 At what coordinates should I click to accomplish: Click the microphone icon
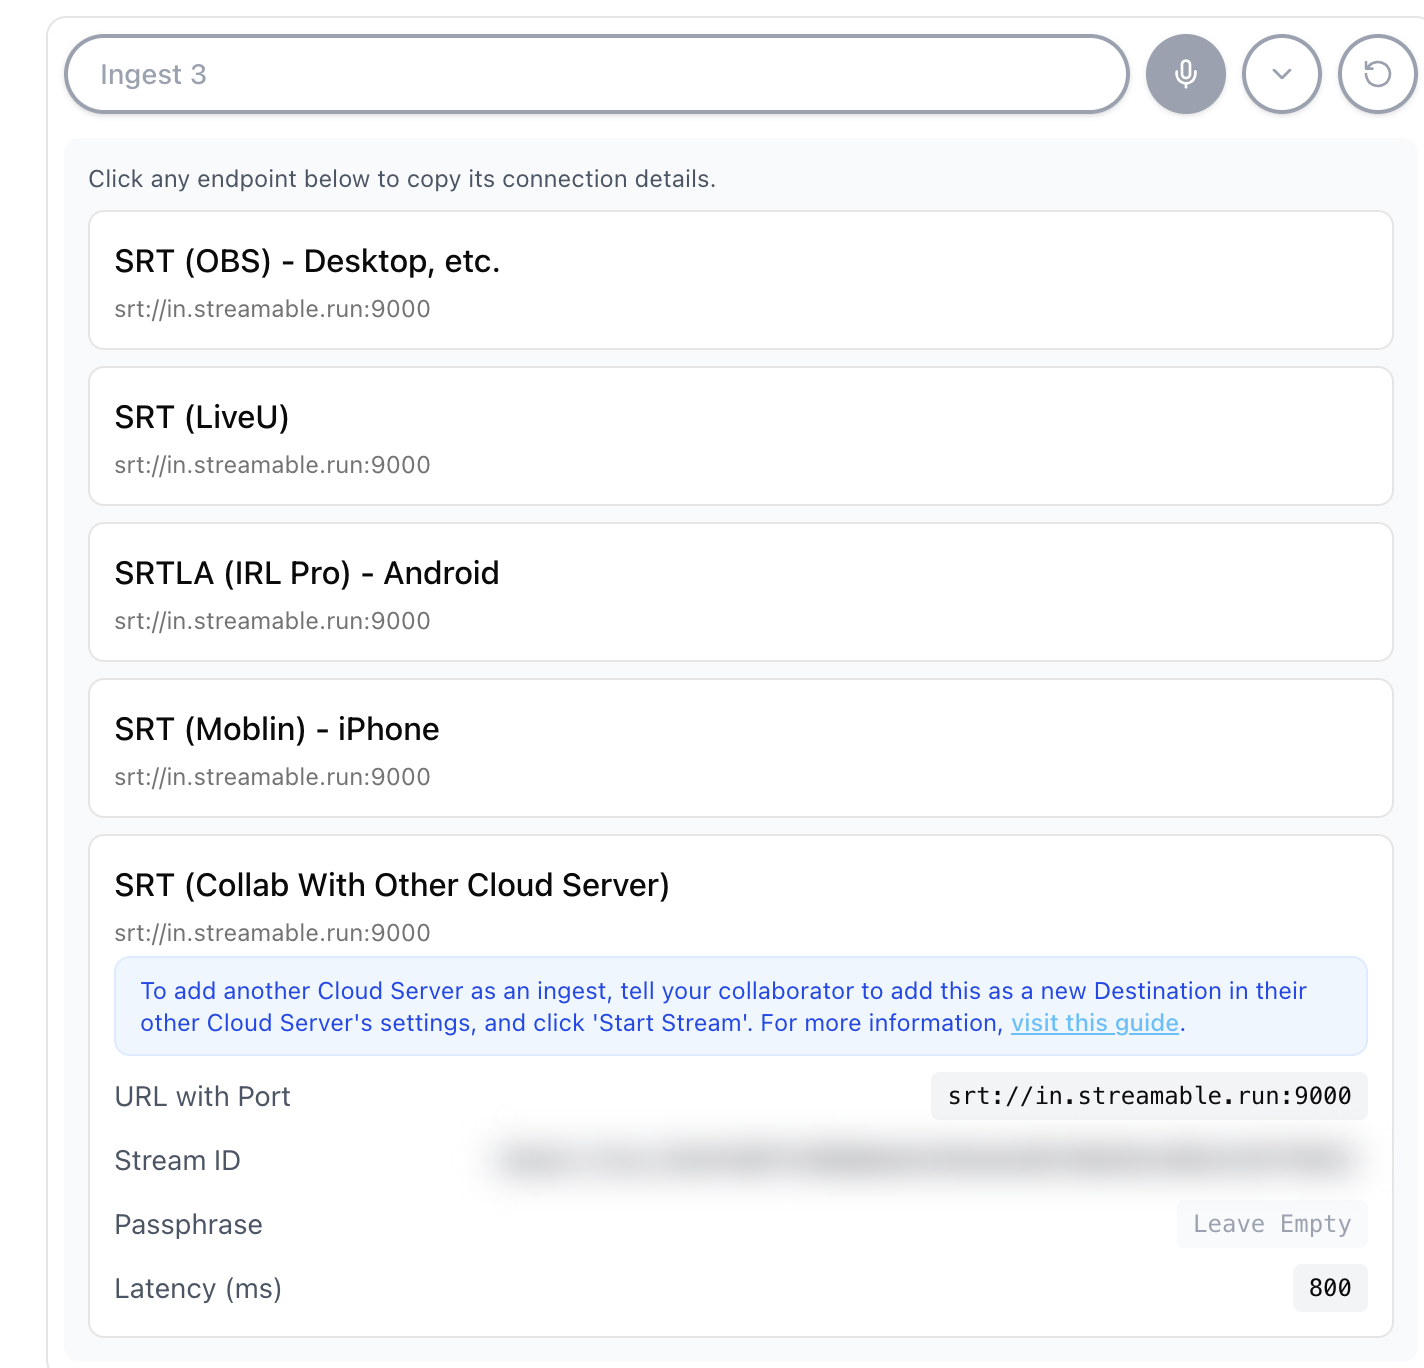[1185, 73]
